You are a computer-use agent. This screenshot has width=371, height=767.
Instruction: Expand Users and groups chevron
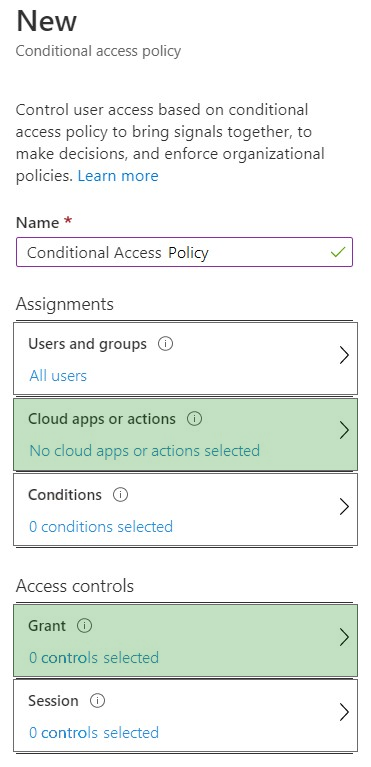tap(344, 356)
